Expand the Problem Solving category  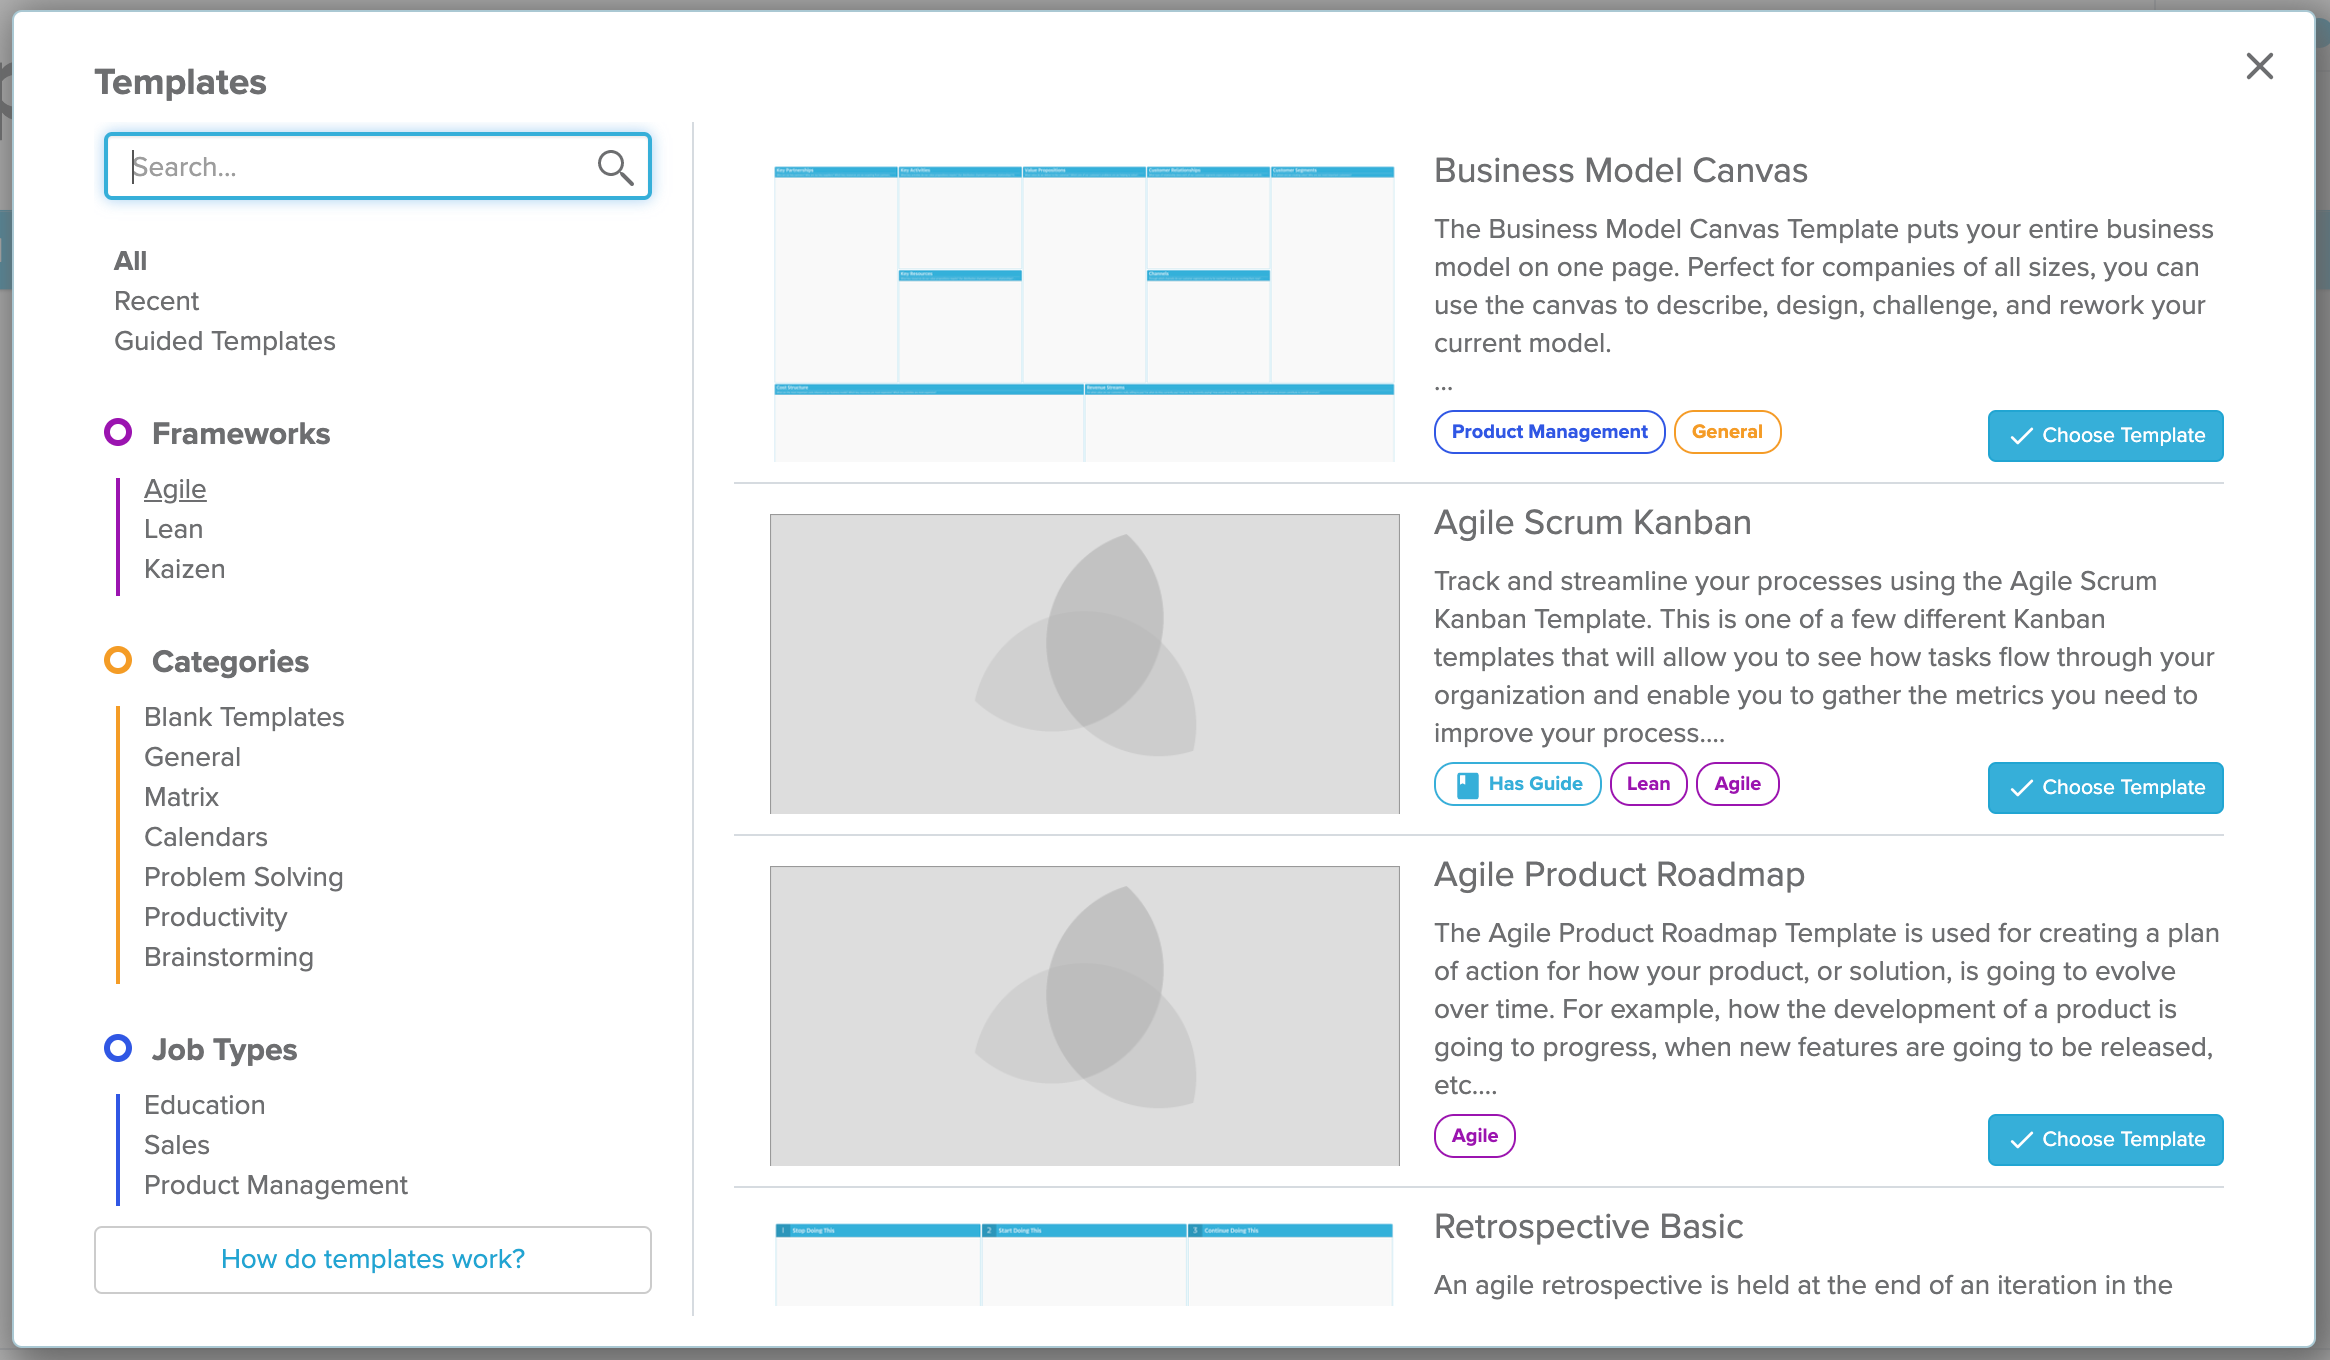coord(244,876)
